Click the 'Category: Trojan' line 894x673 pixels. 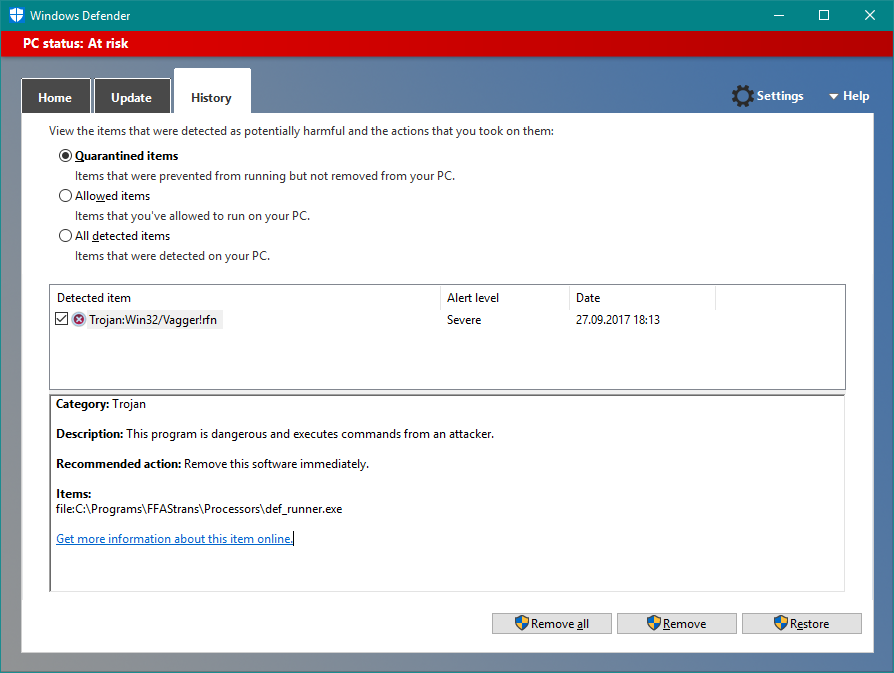pyautogui.click(x=101, y=404)
